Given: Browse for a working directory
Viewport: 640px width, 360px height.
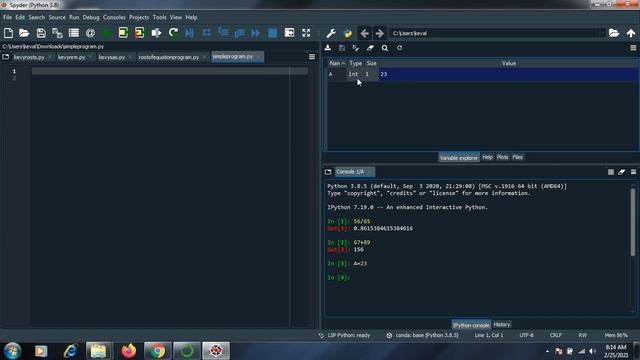Looking at the screenshot, I should [614, 33].
